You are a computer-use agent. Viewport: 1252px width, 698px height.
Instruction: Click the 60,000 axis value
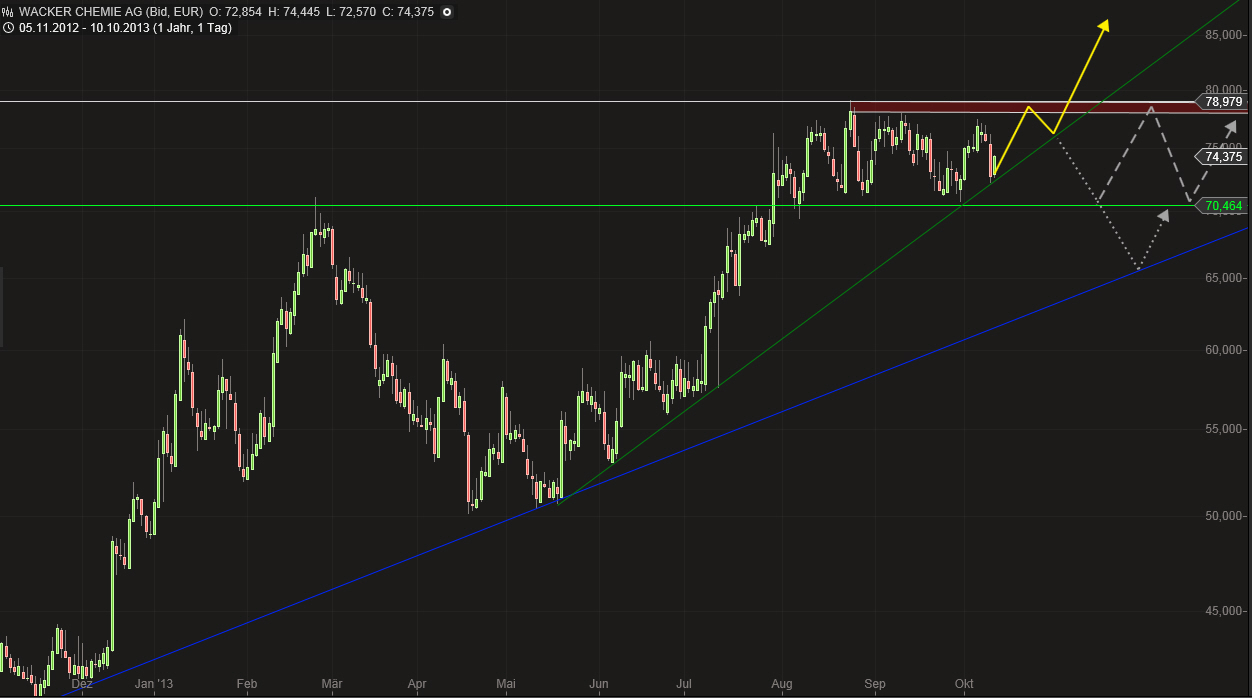click(x=1226, y=350)
